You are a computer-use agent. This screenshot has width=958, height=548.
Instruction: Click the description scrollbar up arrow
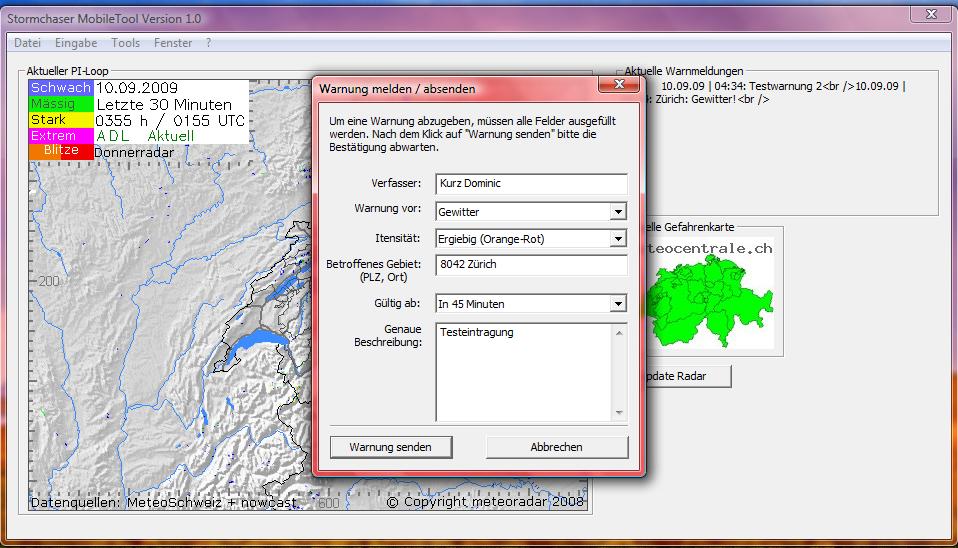619,333
